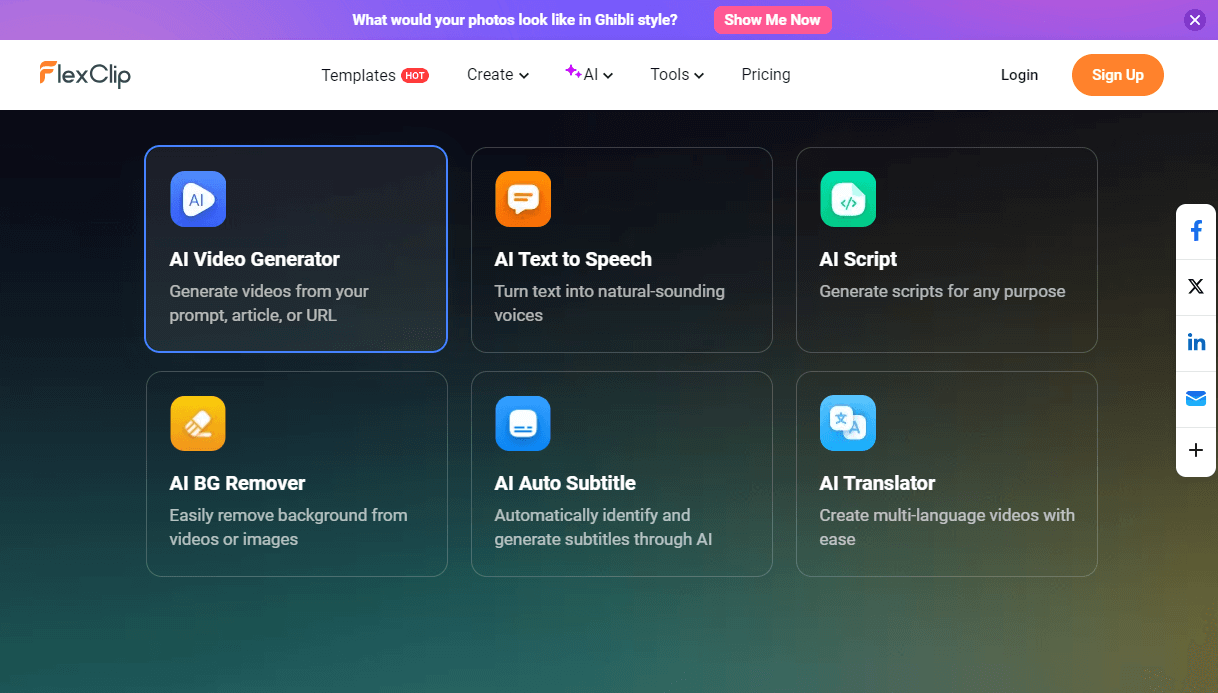Image resolution: width=1218 pixels, height=693 pixels.
Task: Share via the email envelope icon
Action: [x=1196, y=397]
